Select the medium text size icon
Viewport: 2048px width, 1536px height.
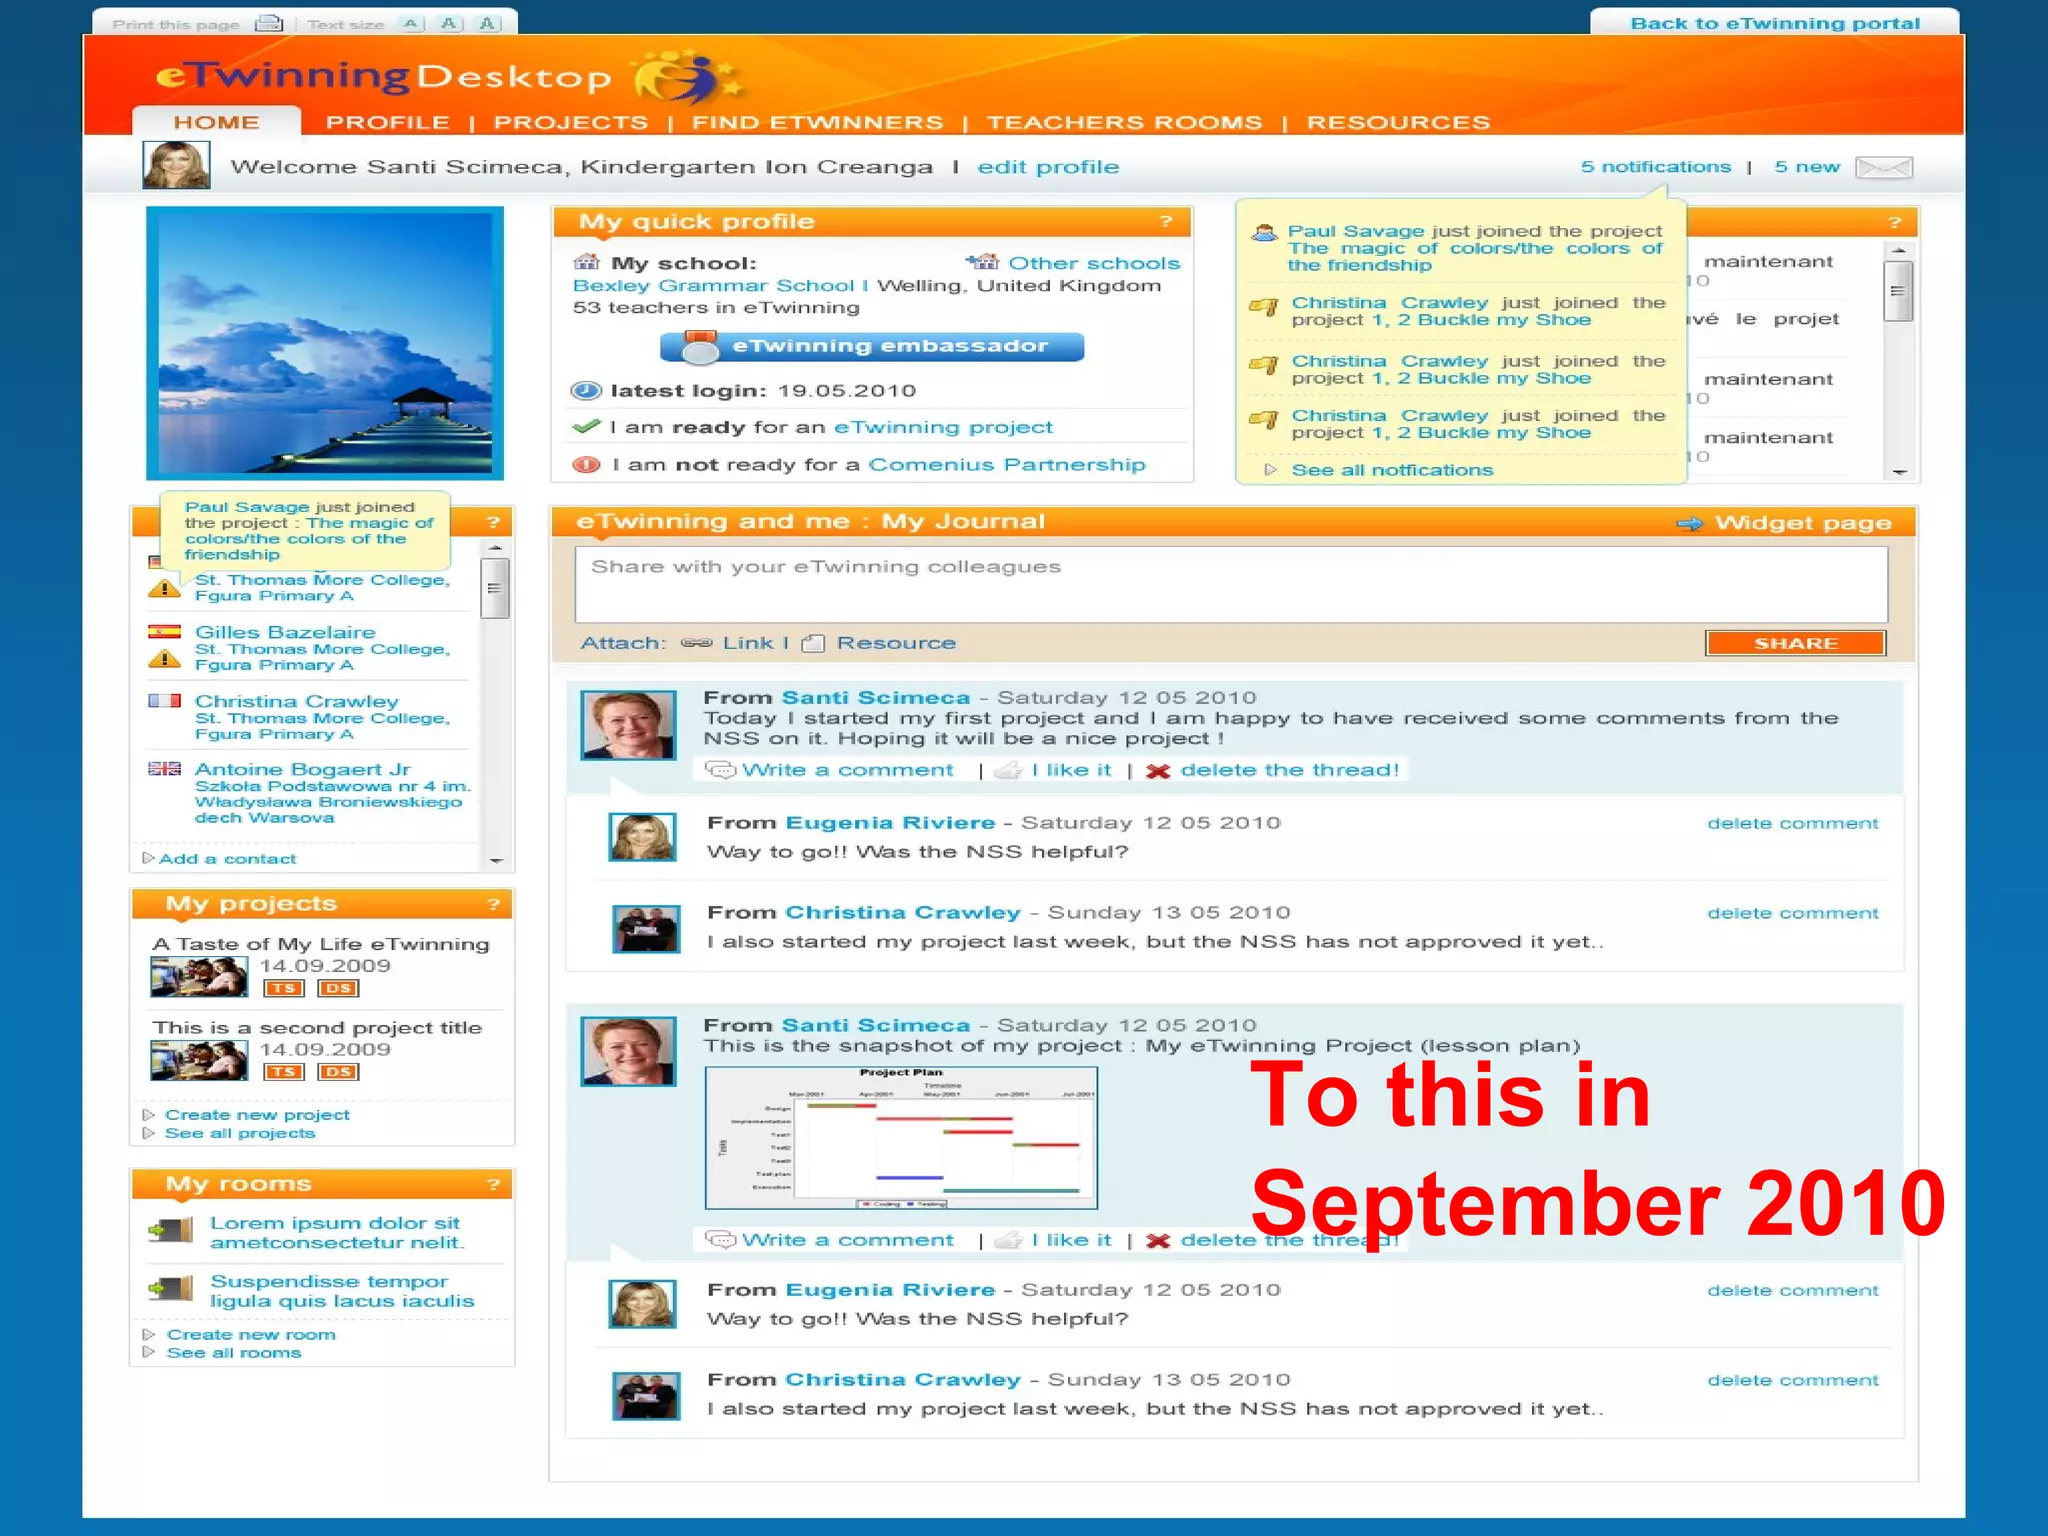[450, 23]
